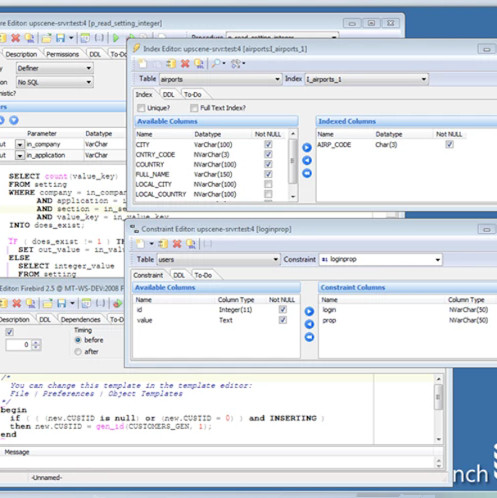Click save disk icon in procedure editor toolbar

tap(60, 38)
